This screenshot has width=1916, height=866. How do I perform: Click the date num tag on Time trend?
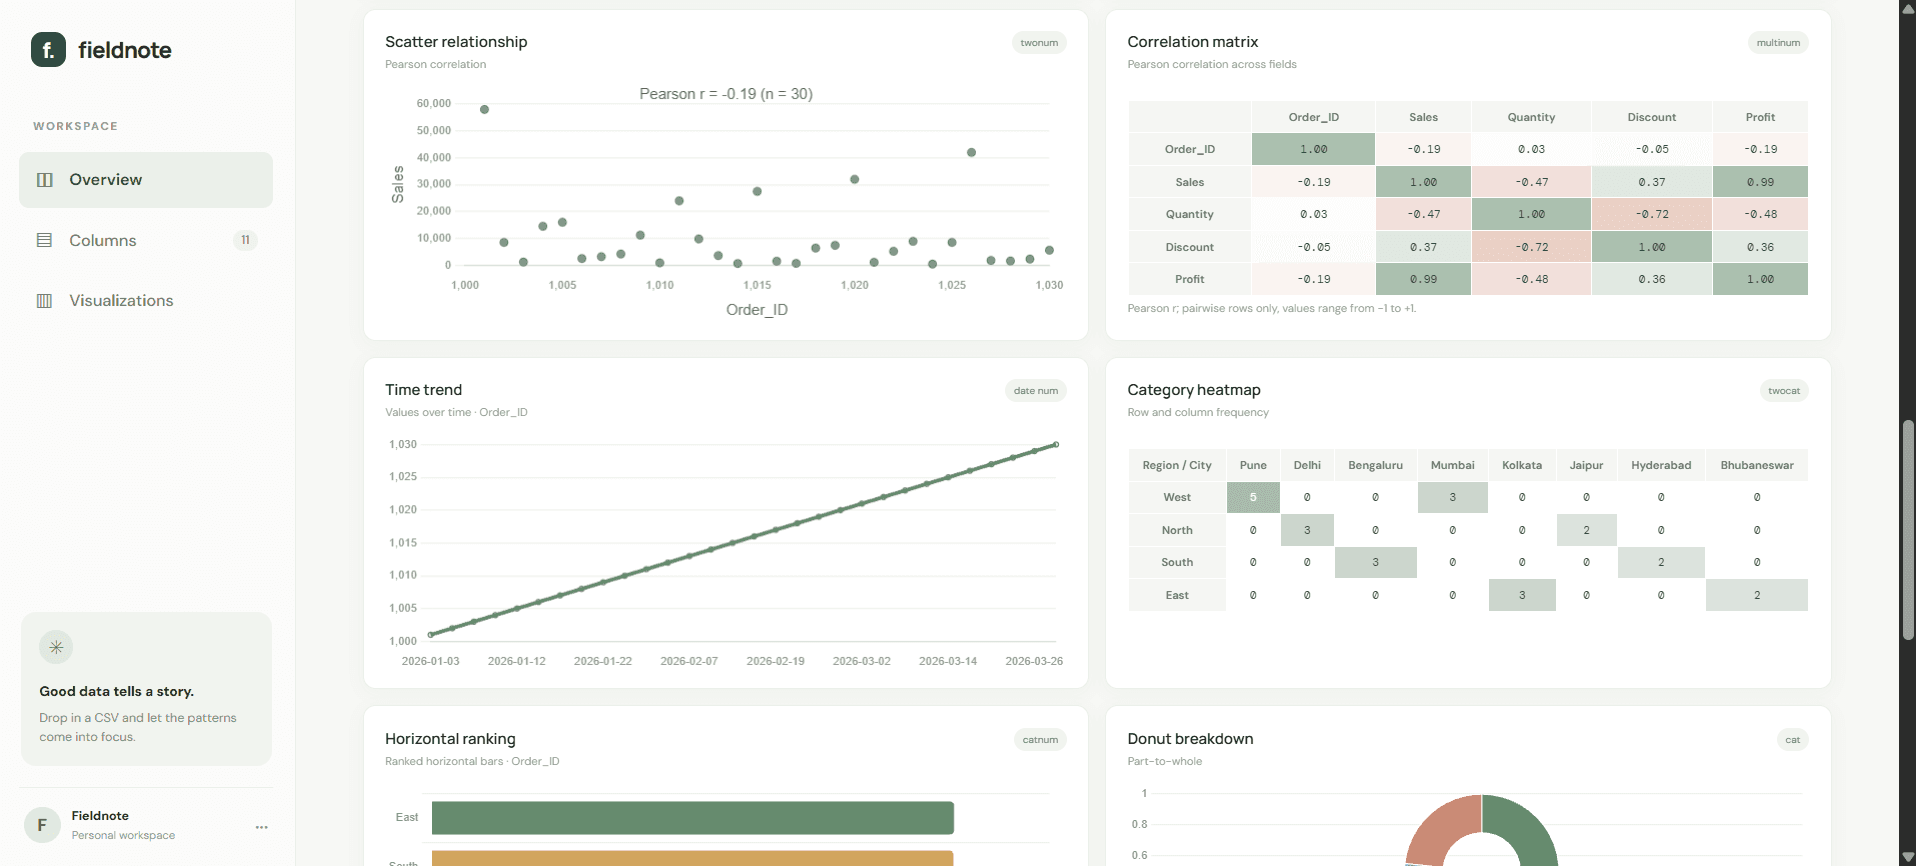(x=1035, y=391)
